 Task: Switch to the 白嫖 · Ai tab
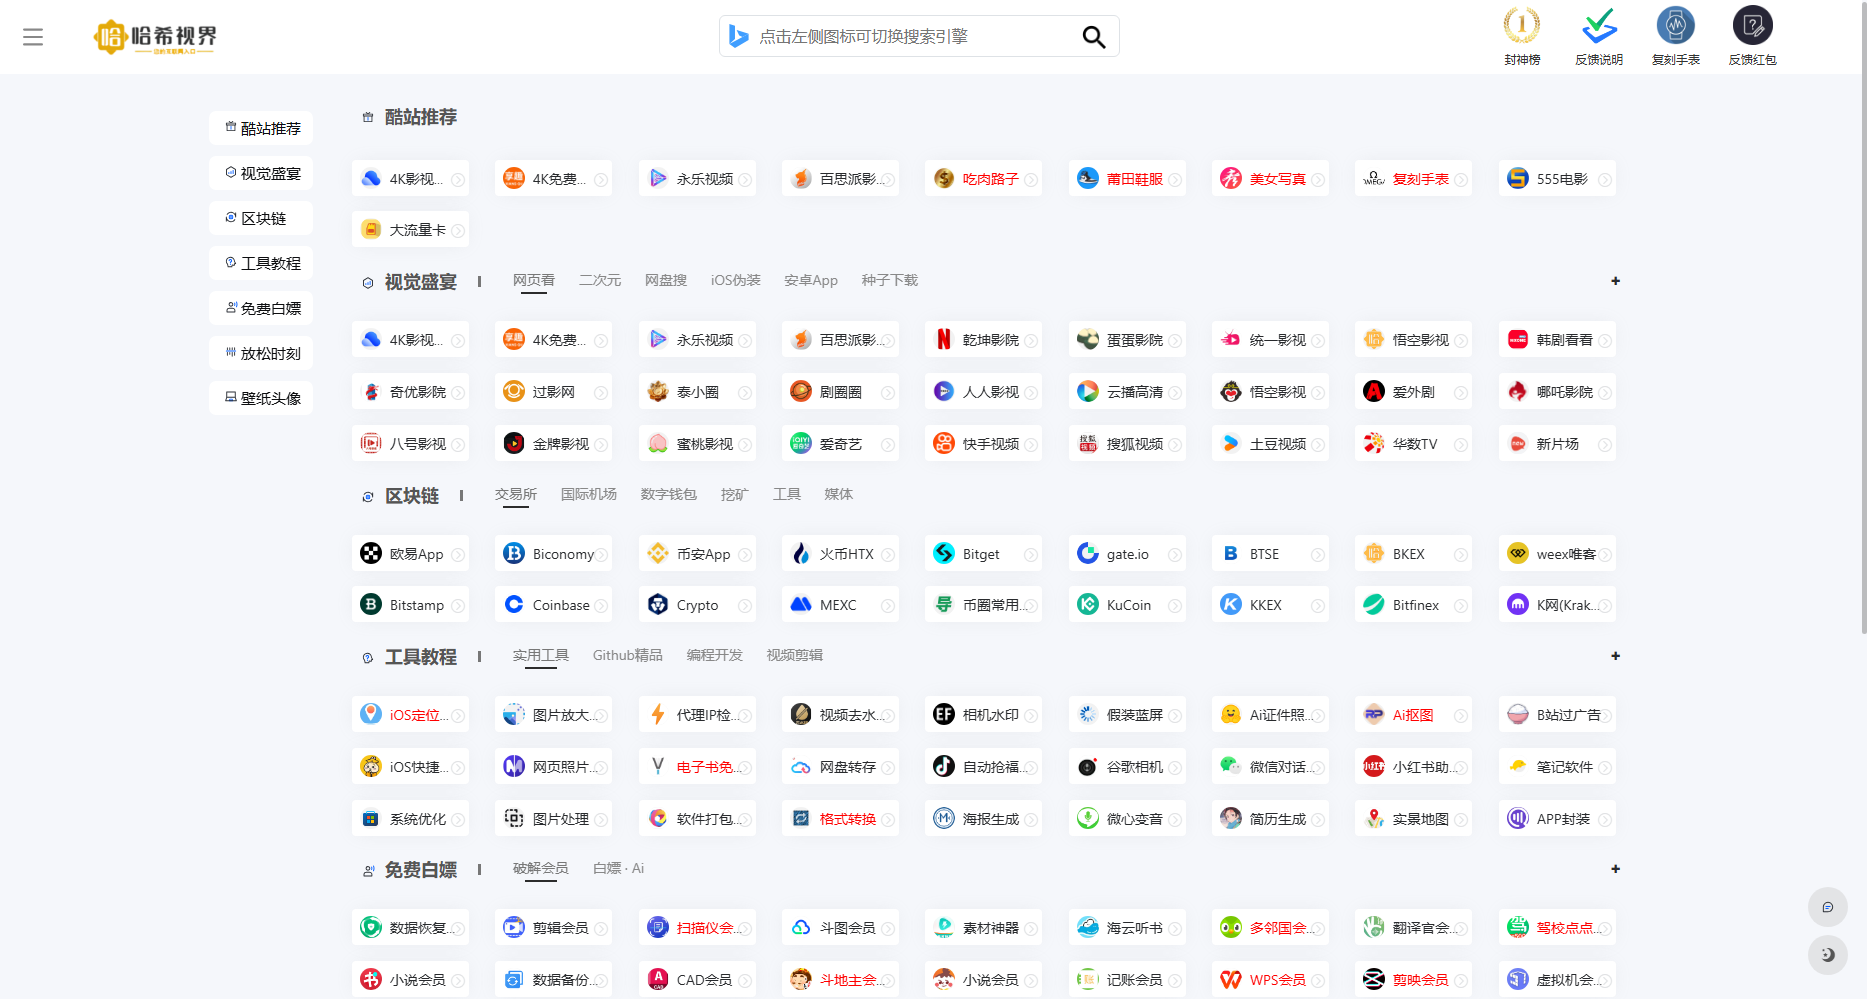pyautogui.click(x=619, y=868)
